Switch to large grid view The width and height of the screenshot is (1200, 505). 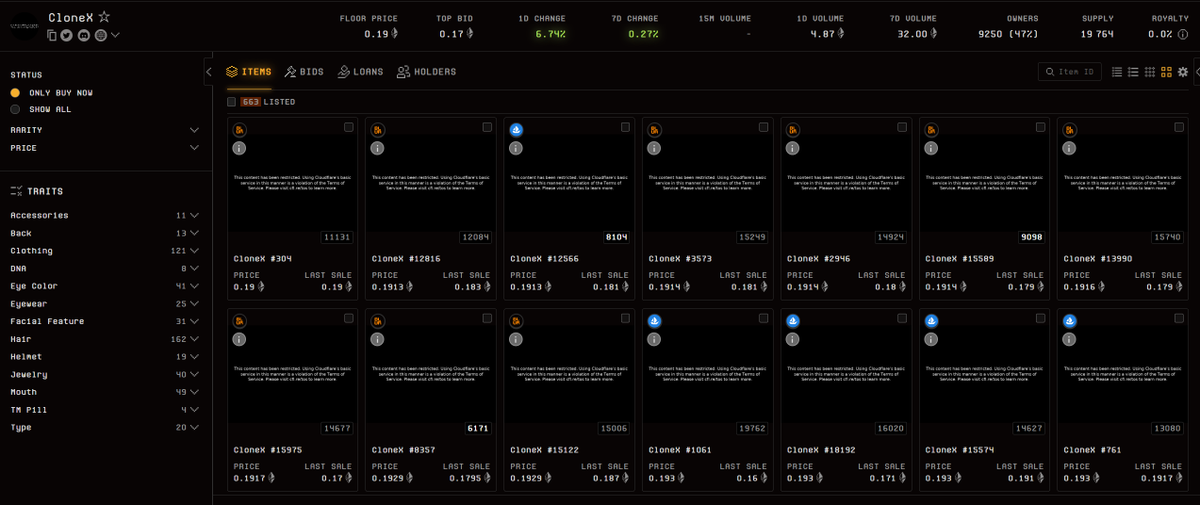pyautogui.click(x=1166, y=72)
